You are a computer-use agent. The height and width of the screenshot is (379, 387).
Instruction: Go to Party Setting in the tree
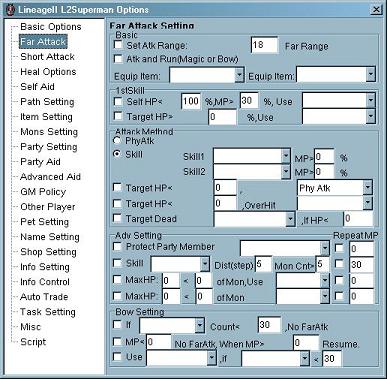pyautogui.click(x=49, y=147)
